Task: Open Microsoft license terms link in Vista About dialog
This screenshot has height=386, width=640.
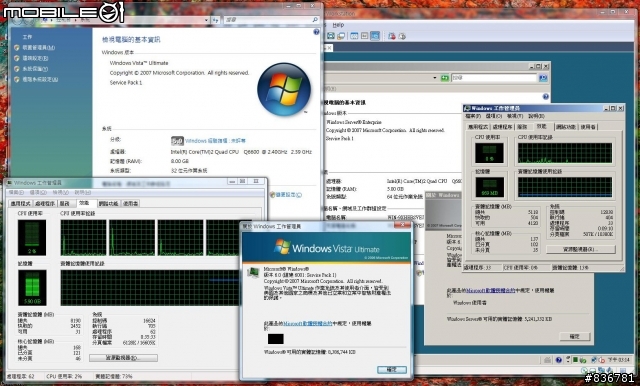Action: coord(307,324)
